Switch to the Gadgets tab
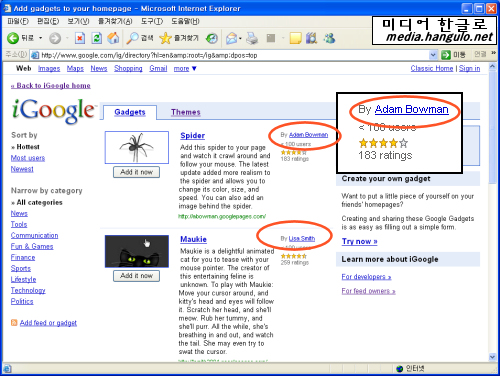 tap(130, 112)
